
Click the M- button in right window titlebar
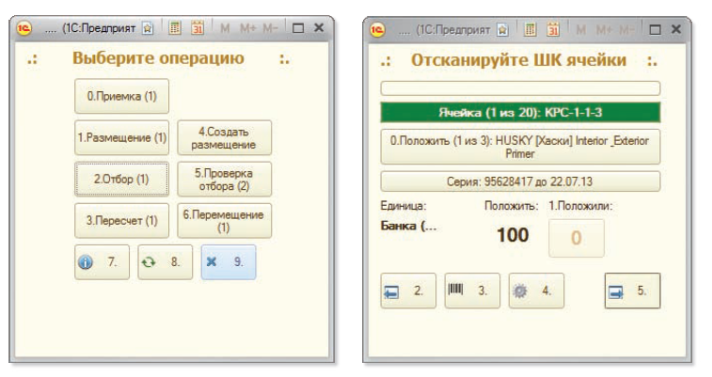pyautogui.click(x=626, y=30)
